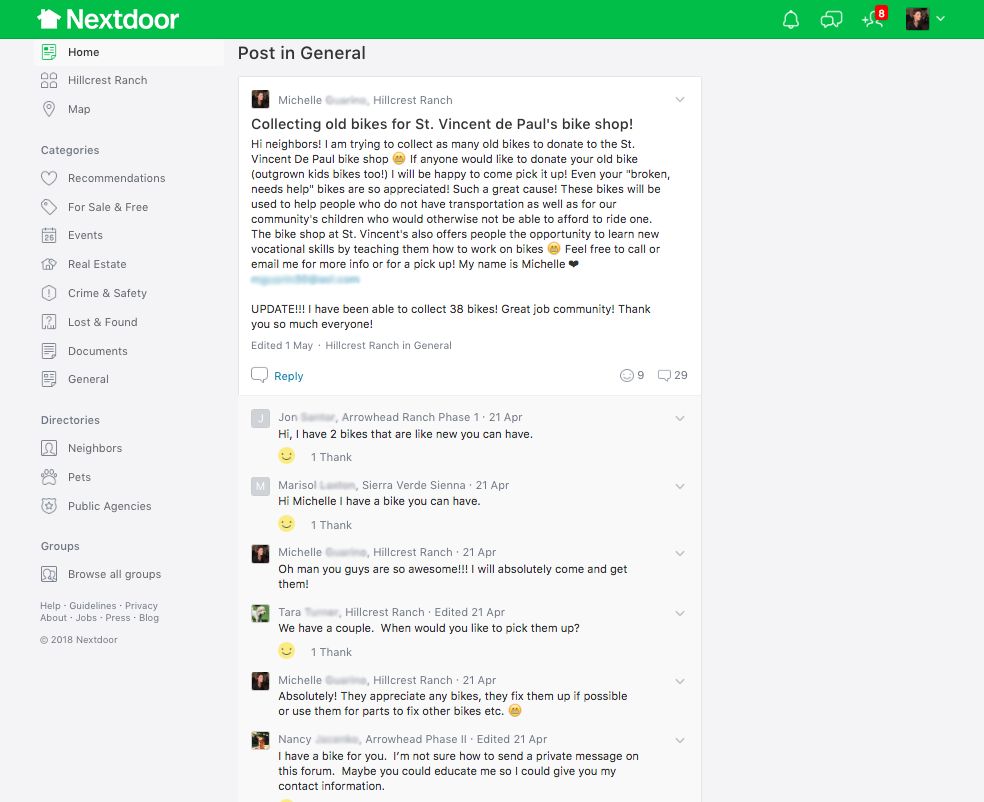The width and height of the screenshot is (984, 802).
Task: Open the Guidelines footer link
Action: click(93, 606)
